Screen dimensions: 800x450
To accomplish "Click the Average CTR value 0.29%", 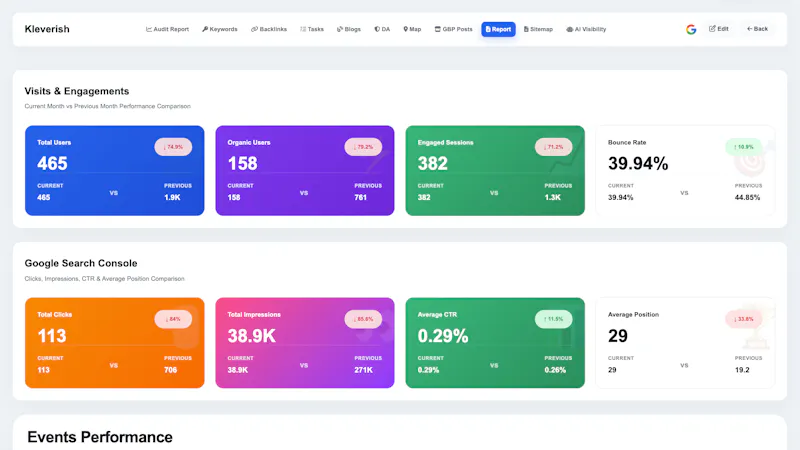I will click(x=443, y=336).
